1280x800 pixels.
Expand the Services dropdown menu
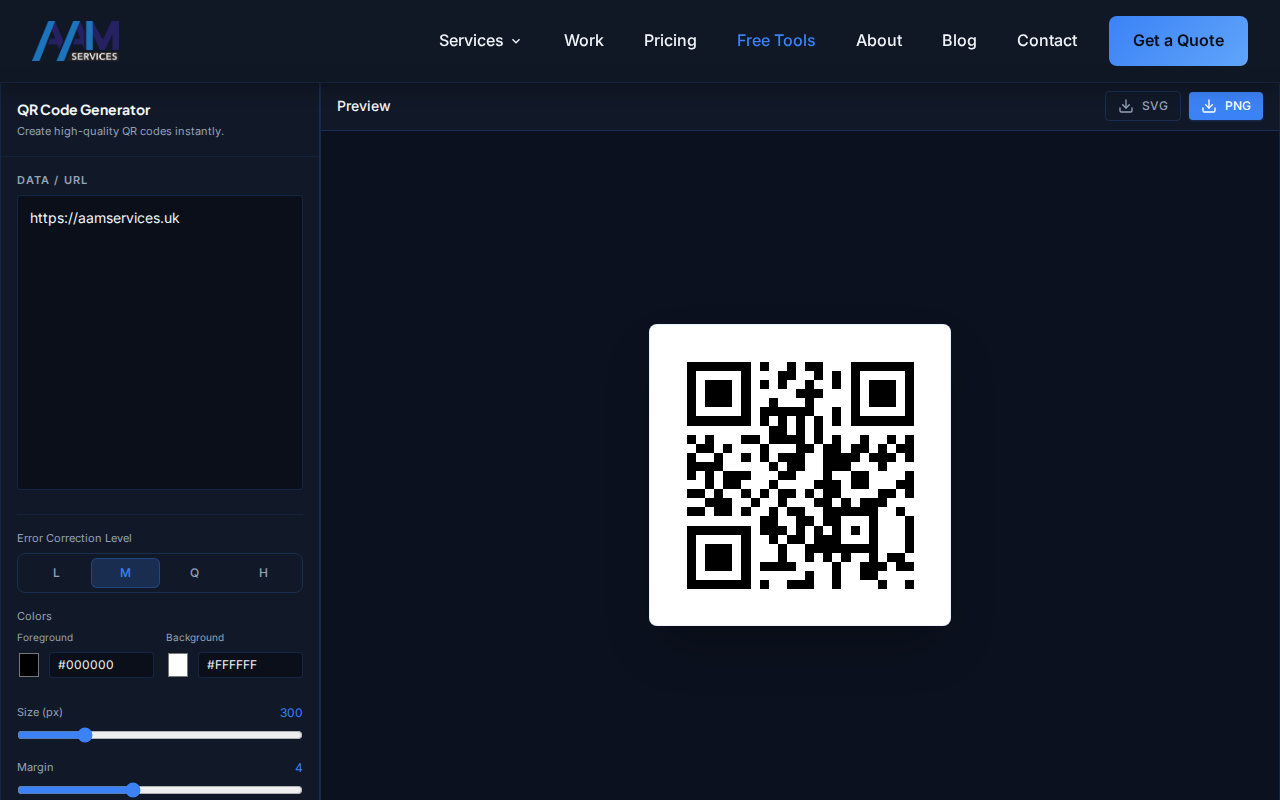[480, 41]
